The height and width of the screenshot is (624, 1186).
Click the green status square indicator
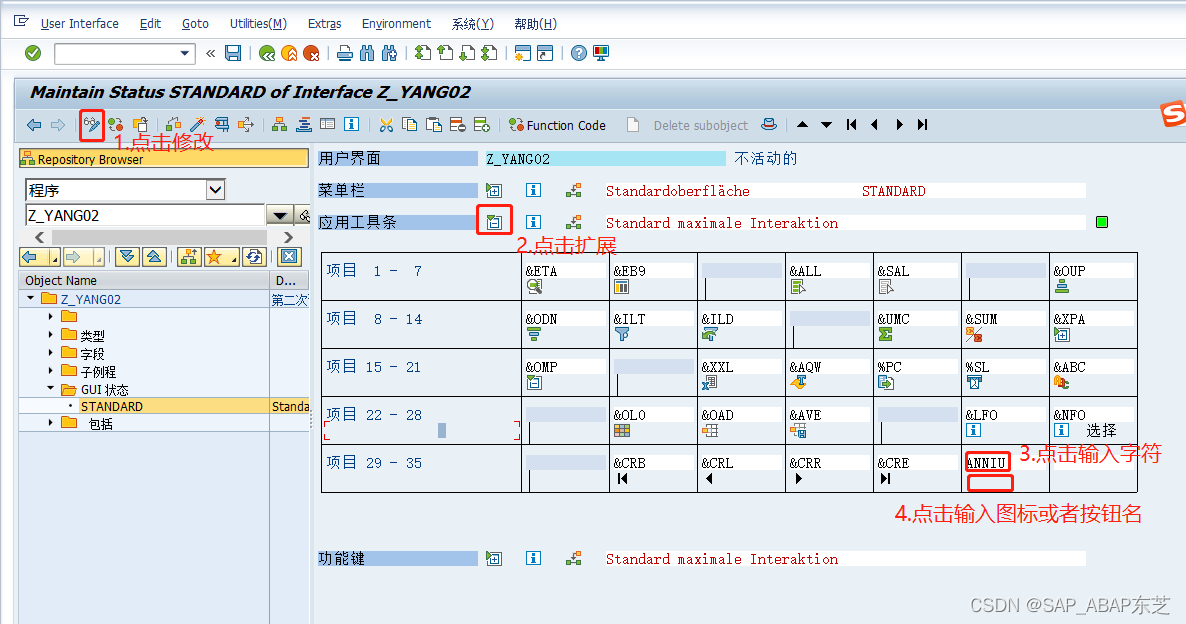pos(1102,222)
